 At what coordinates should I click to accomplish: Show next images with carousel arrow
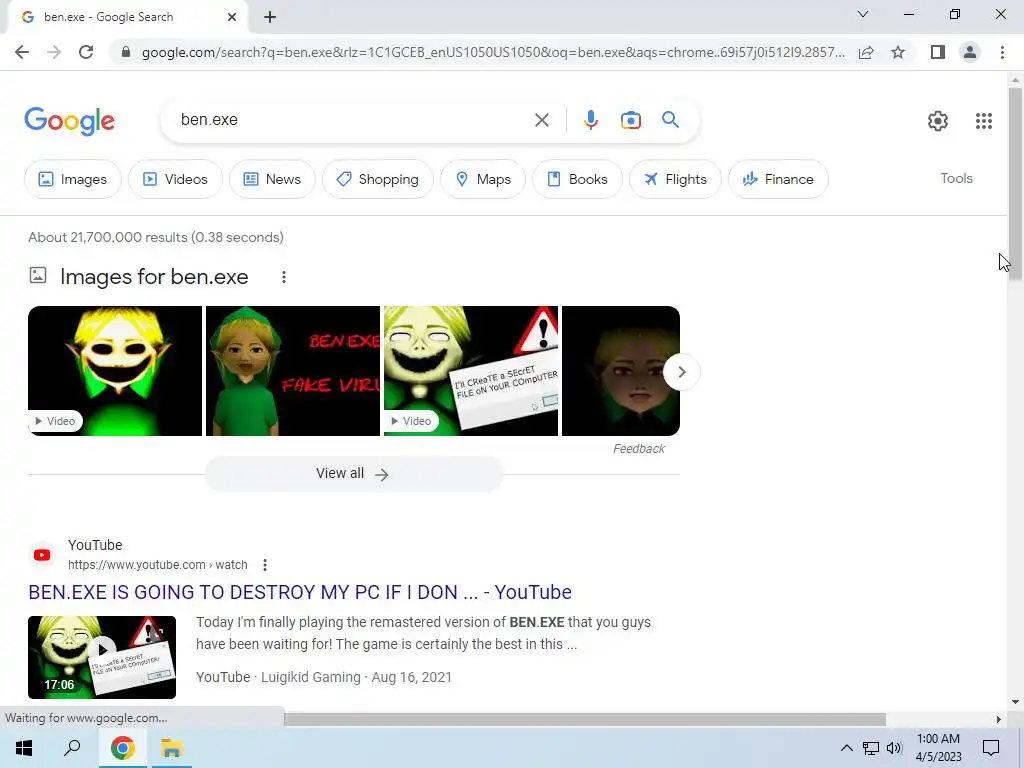coord(681,372)
